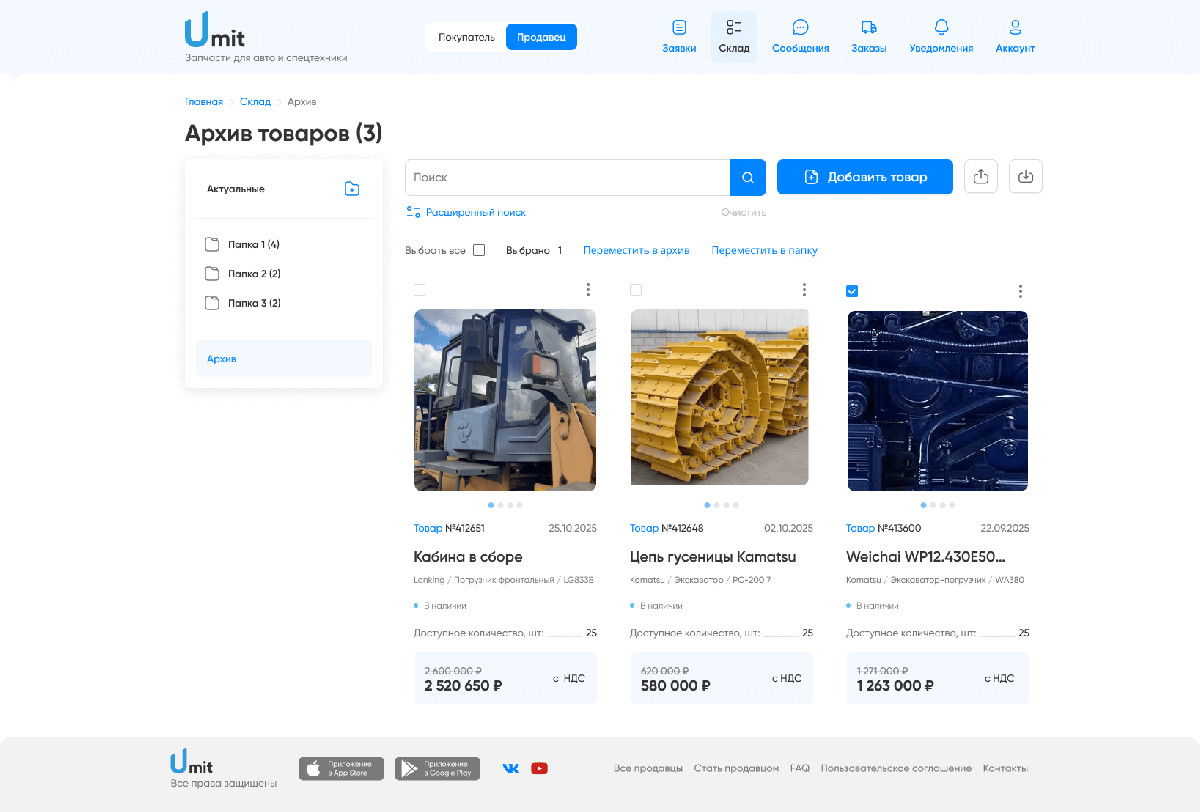Image resolution: width=1200 pixels, height=812 pixels.
Task: Click the upload icon button
Action: 981,177
